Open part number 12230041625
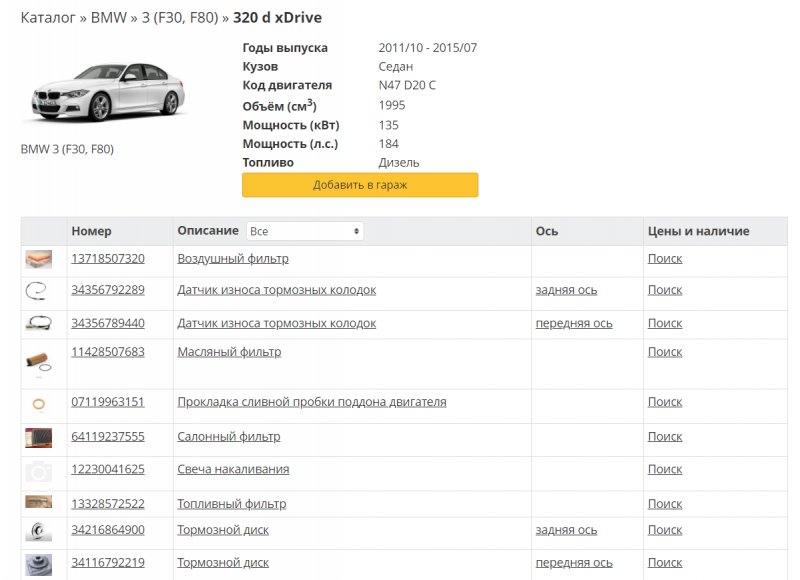 point(108,469)
